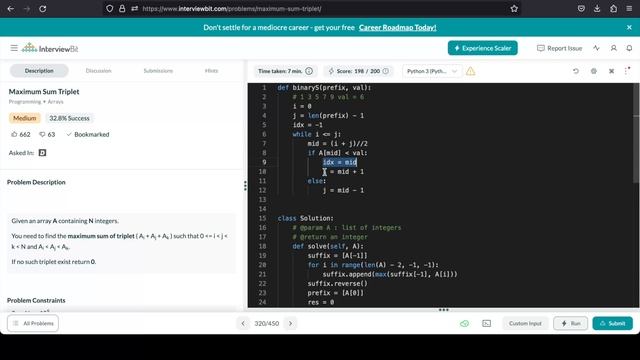Open the user profile icon

613,48
